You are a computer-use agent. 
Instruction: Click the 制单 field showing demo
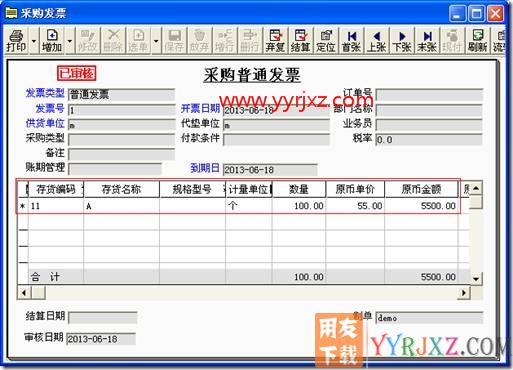click(x=429, y=318)
